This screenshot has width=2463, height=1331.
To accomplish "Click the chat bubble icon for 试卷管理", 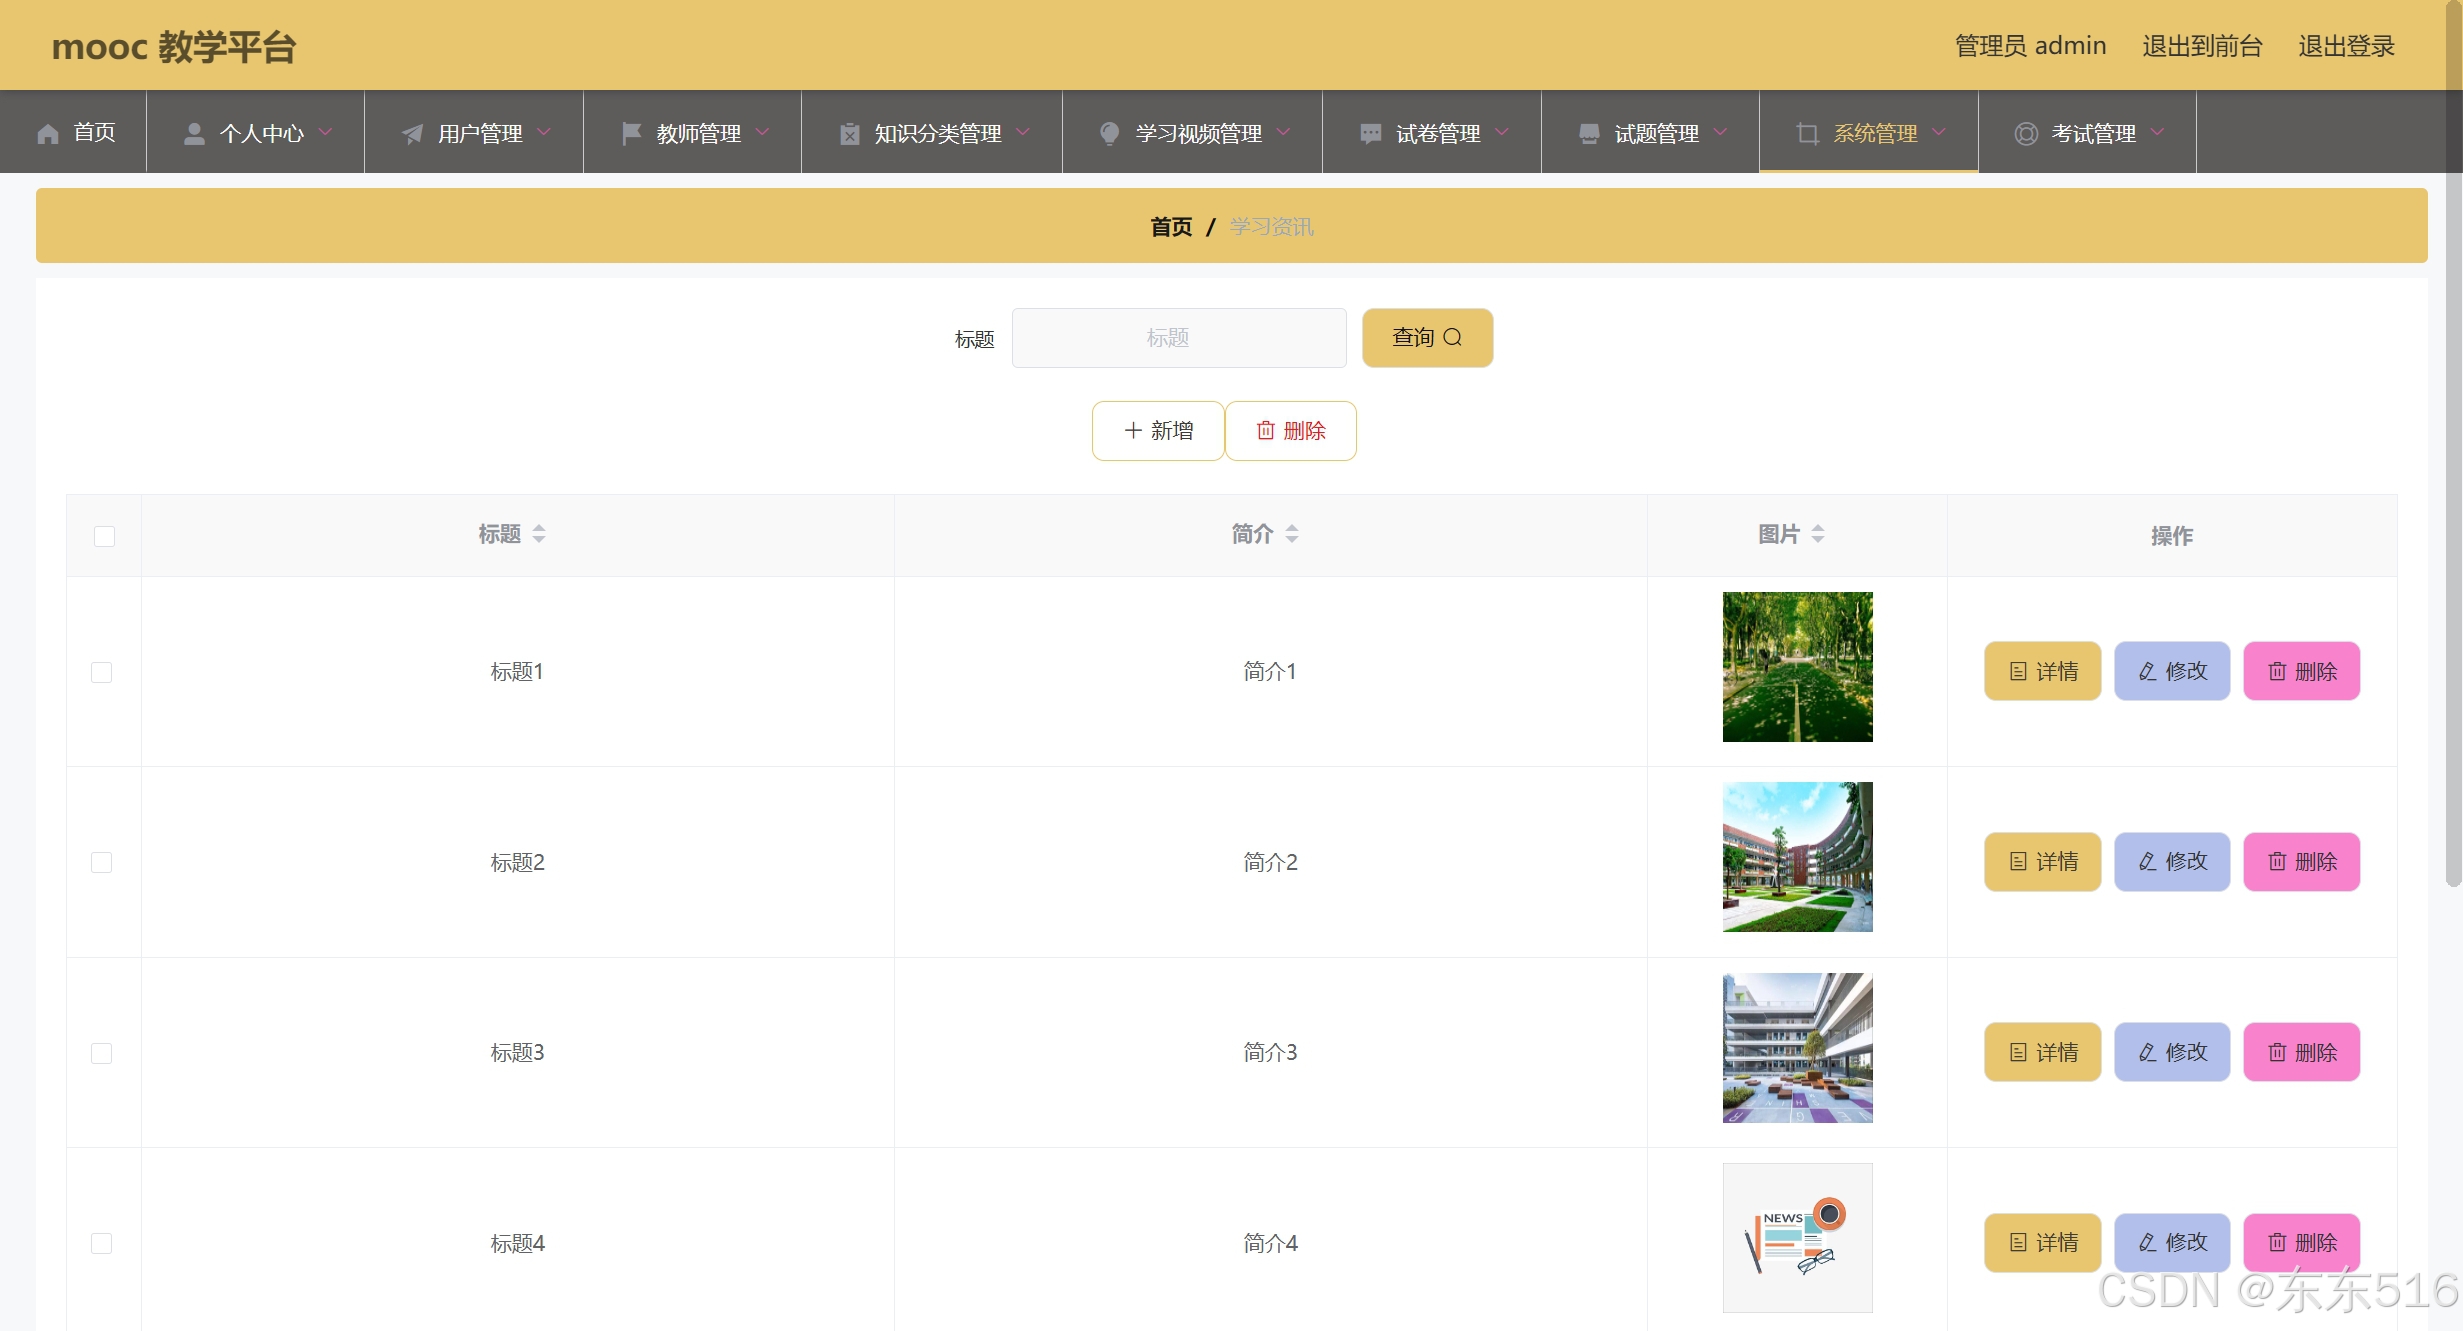I will [x=1370, y=134].
